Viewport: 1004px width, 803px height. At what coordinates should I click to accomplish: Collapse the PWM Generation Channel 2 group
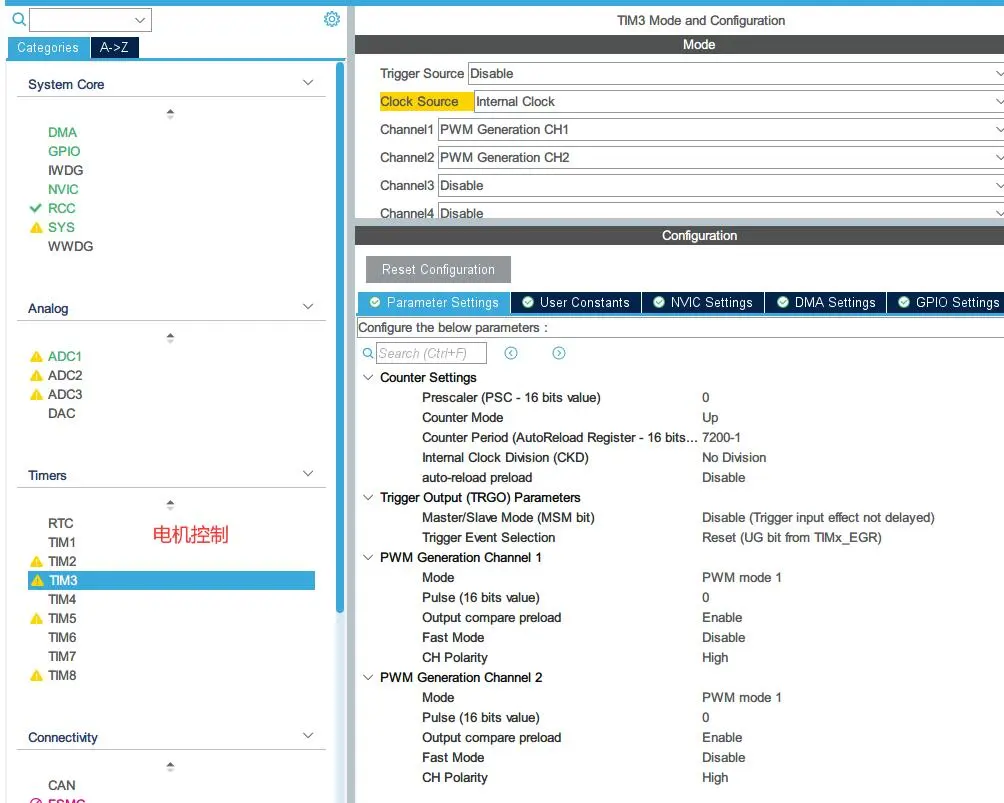(367, 678)
